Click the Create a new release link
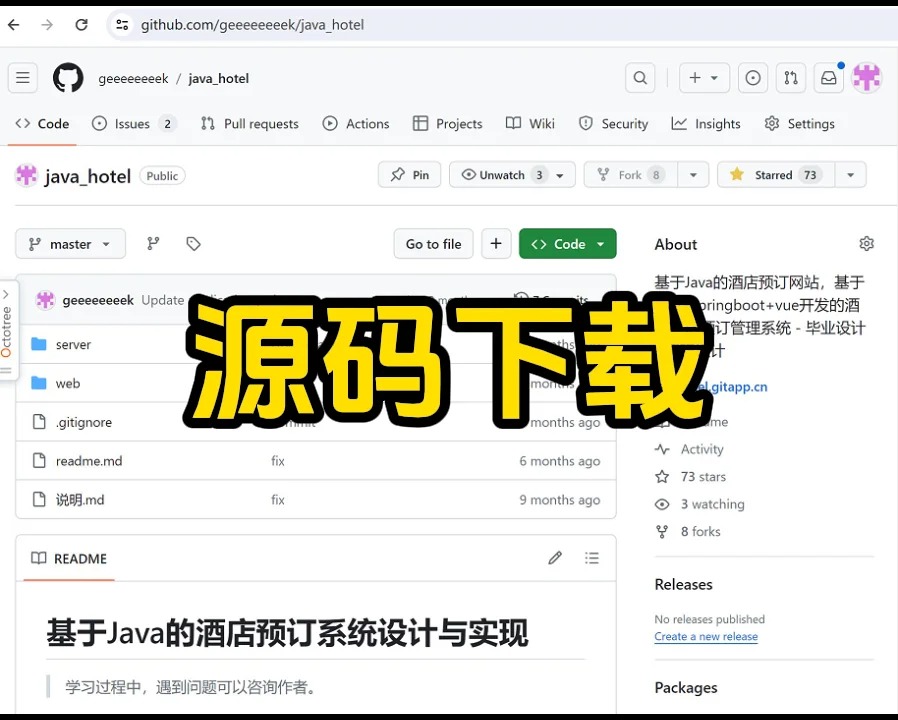 coord(706,637)
